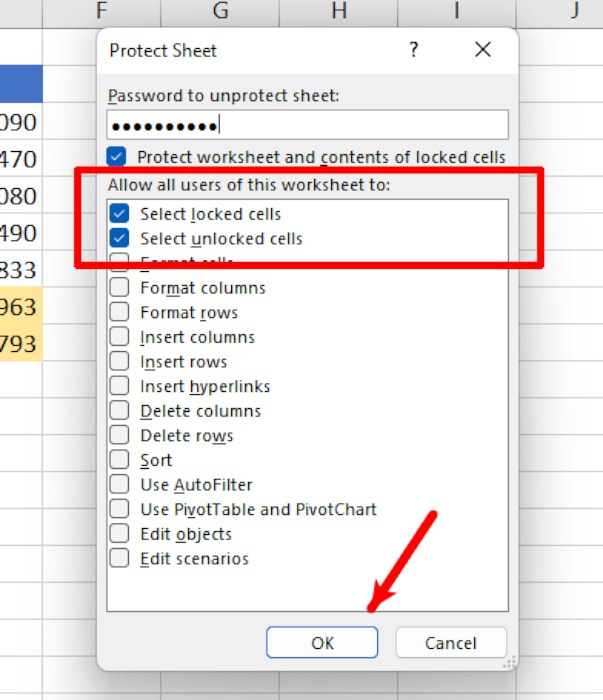Check Edit objects option
The image size is (603, 700).
pyautogui.click(x=119, y=533)
